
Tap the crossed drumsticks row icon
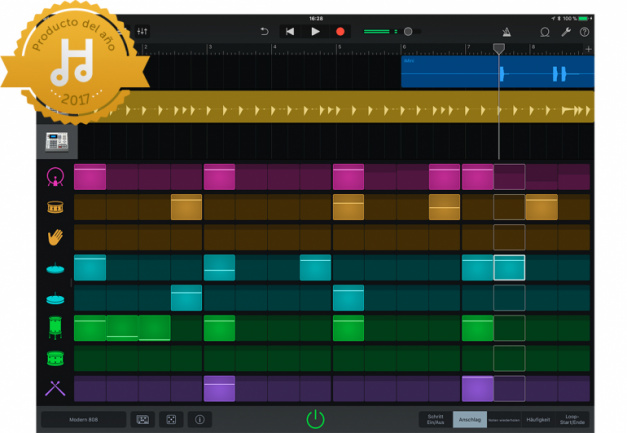pos(55,388)
